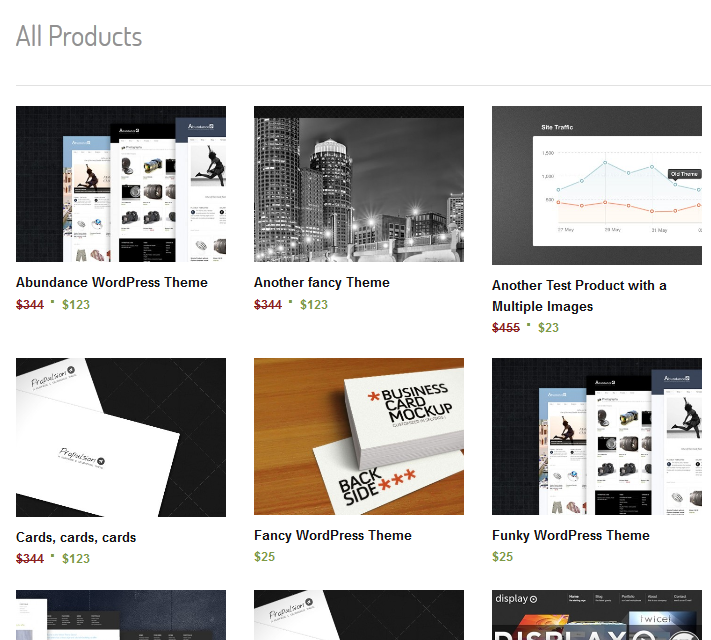
Task: Click the $123 price under Abundance WordPress Theme
Action: 76,305
